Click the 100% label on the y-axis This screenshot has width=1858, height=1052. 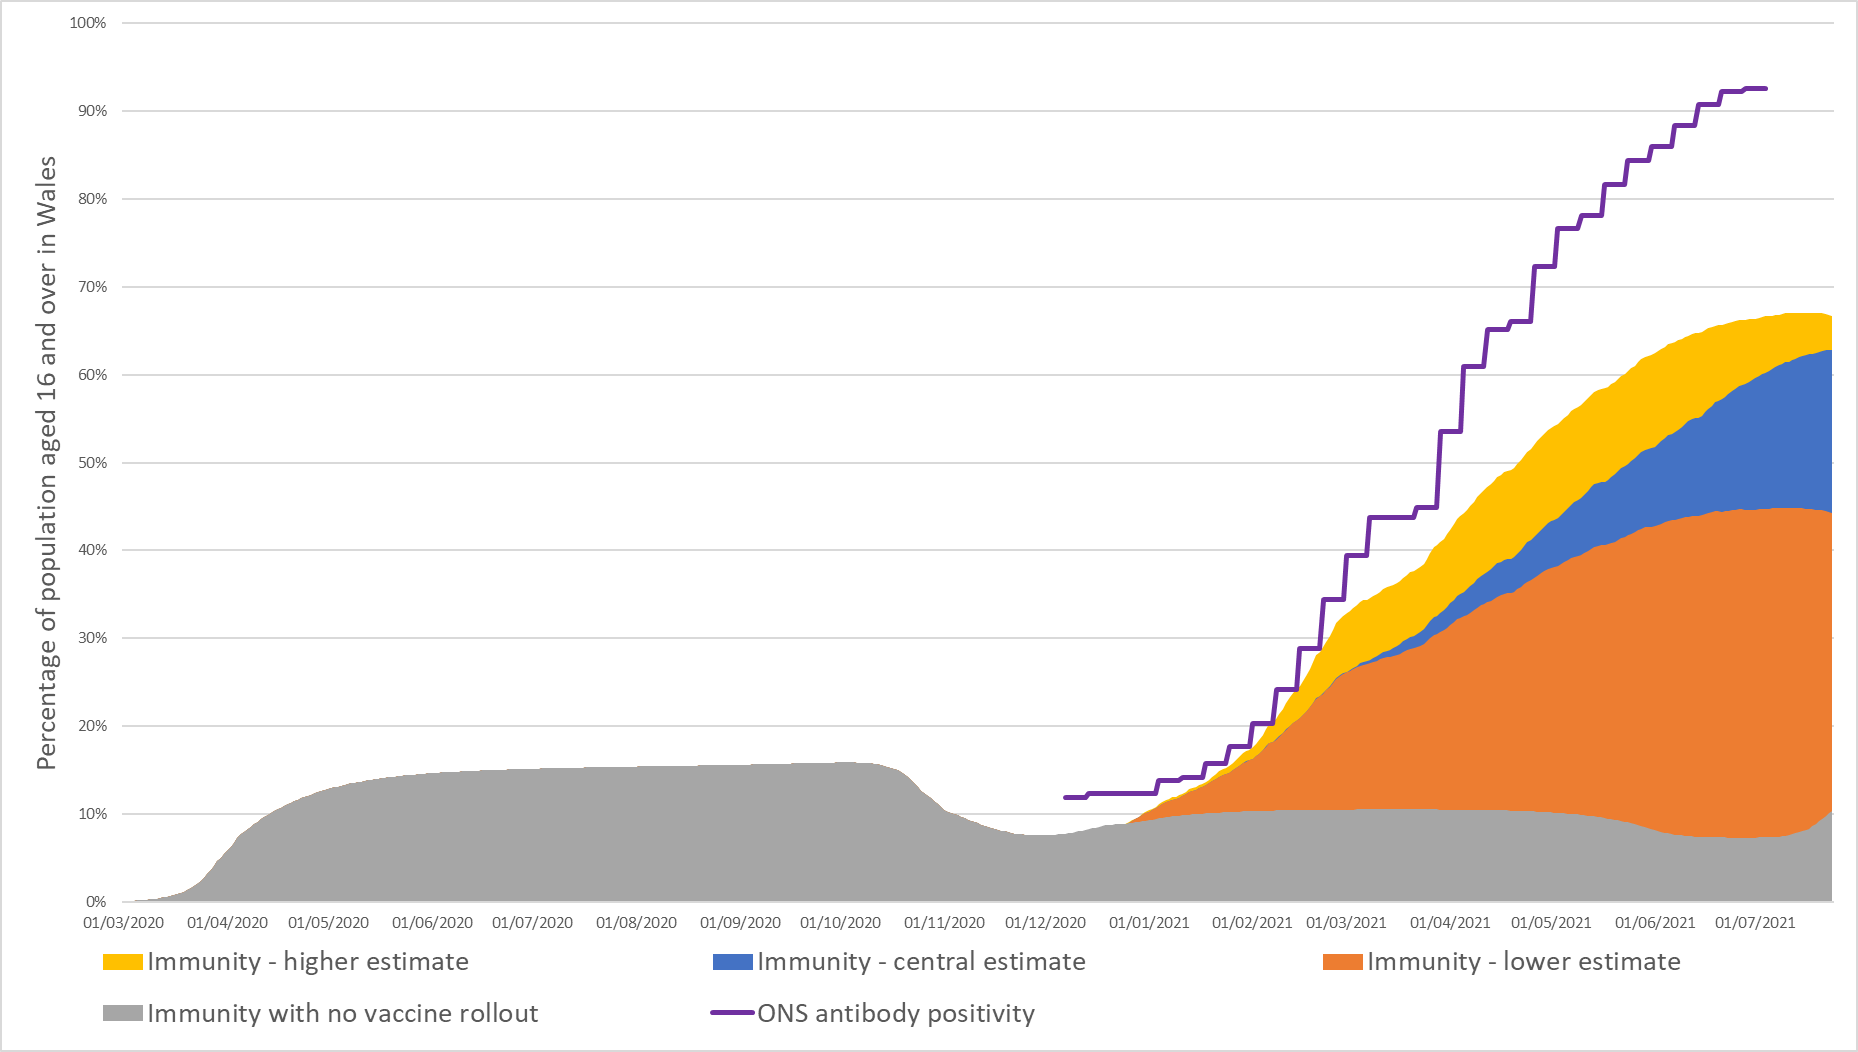pos(88,23)
